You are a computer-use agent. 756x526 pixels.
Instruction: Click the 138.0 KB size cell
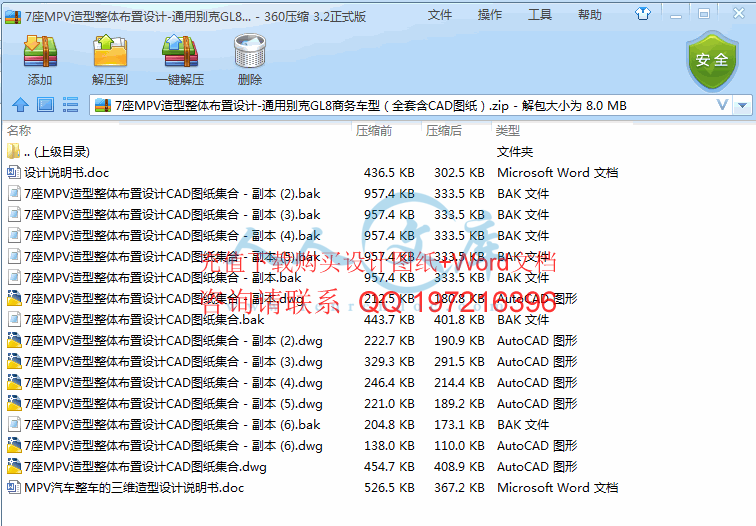tap(389, 445)
